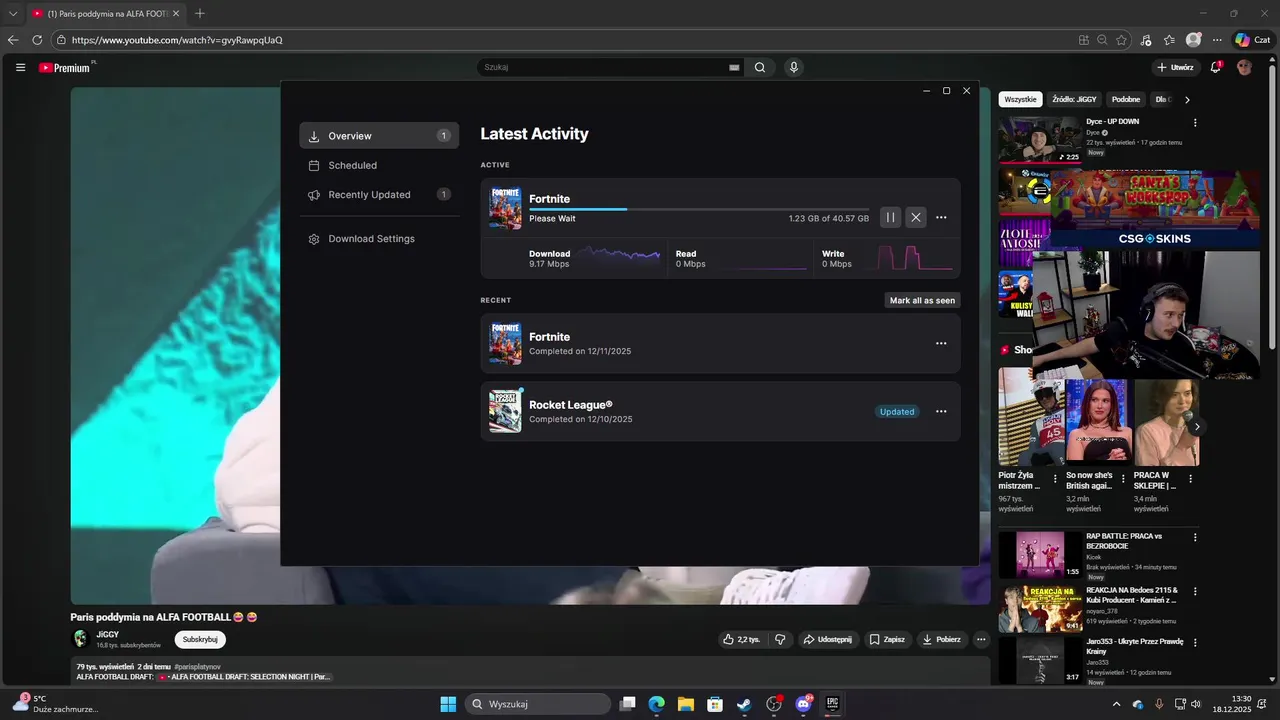
Task: Pause the active Fortnite download
Action: pyautogui.click(x=890, y=217)
